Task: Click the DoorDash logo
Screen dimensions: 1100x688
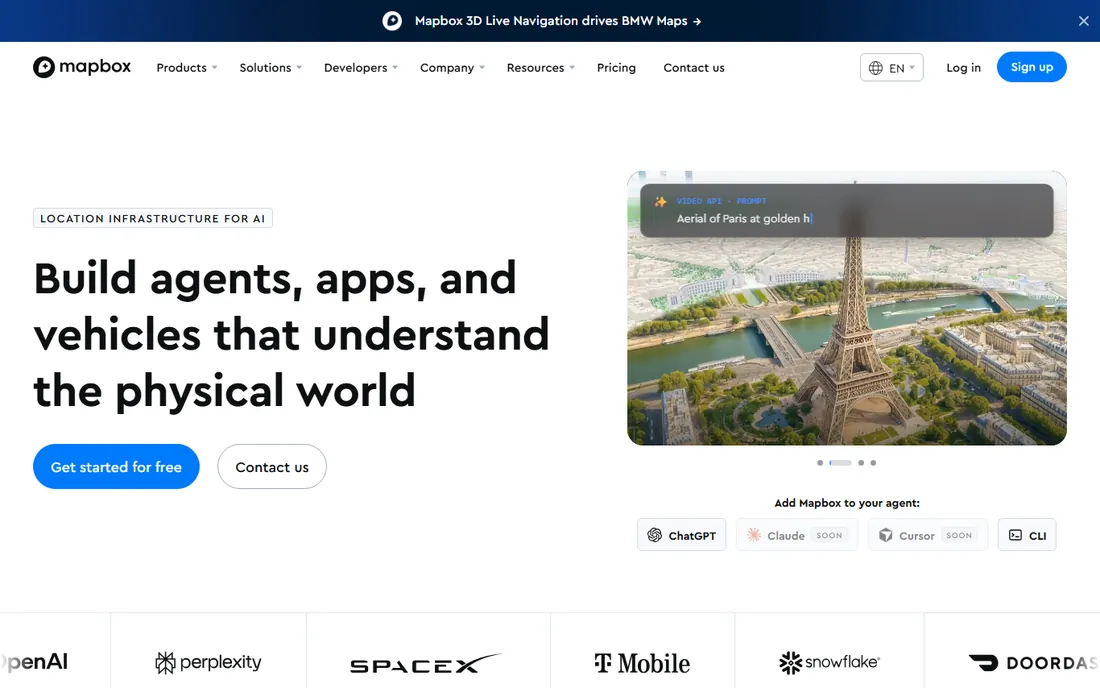Action: [1034, 663]
